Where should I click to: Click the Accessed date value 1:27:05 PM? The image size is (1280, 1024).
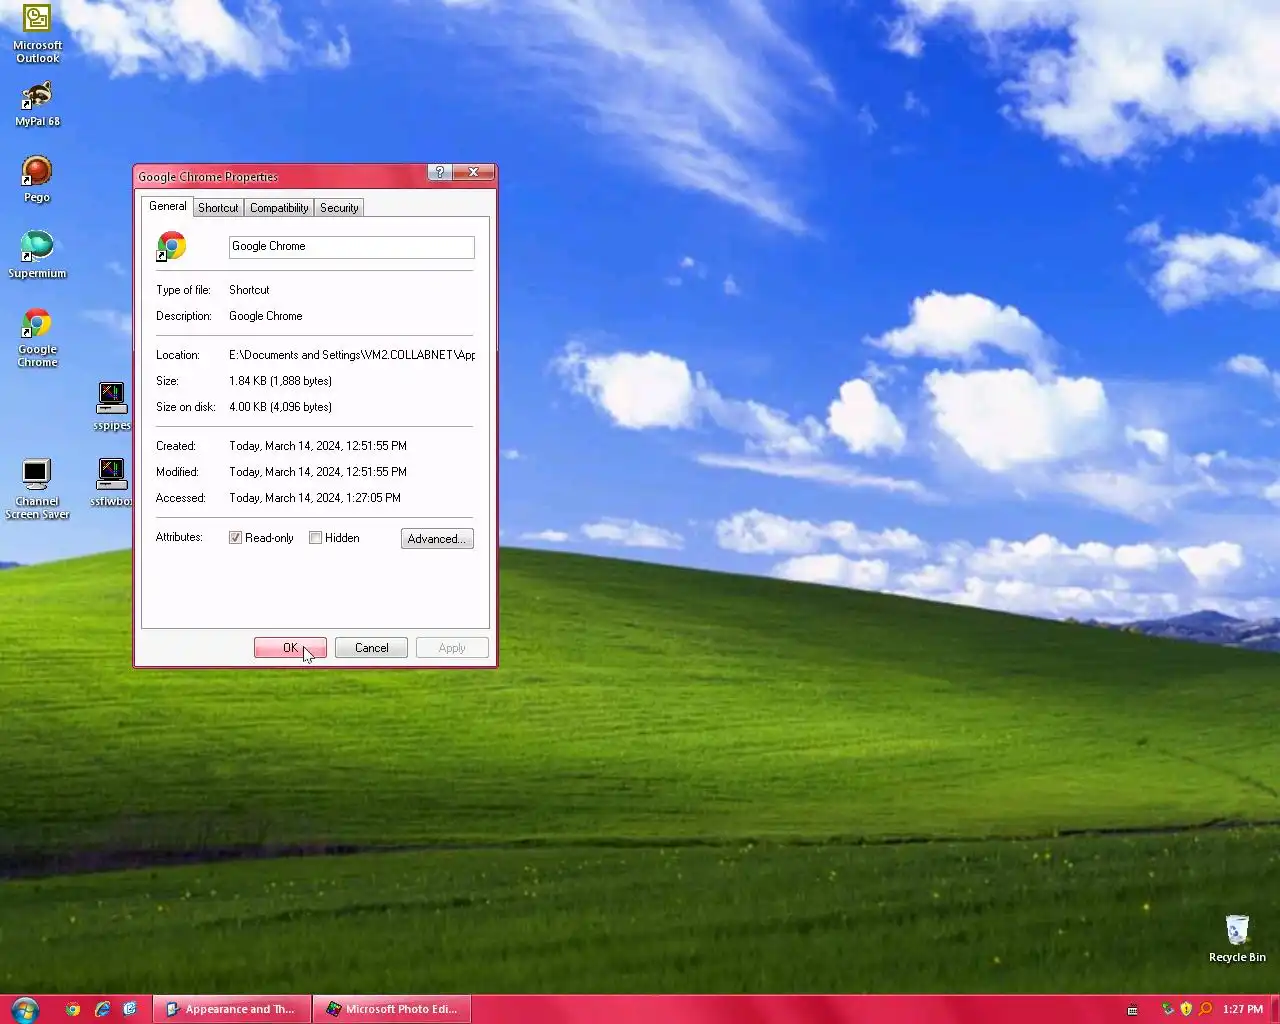coord(315,498)
